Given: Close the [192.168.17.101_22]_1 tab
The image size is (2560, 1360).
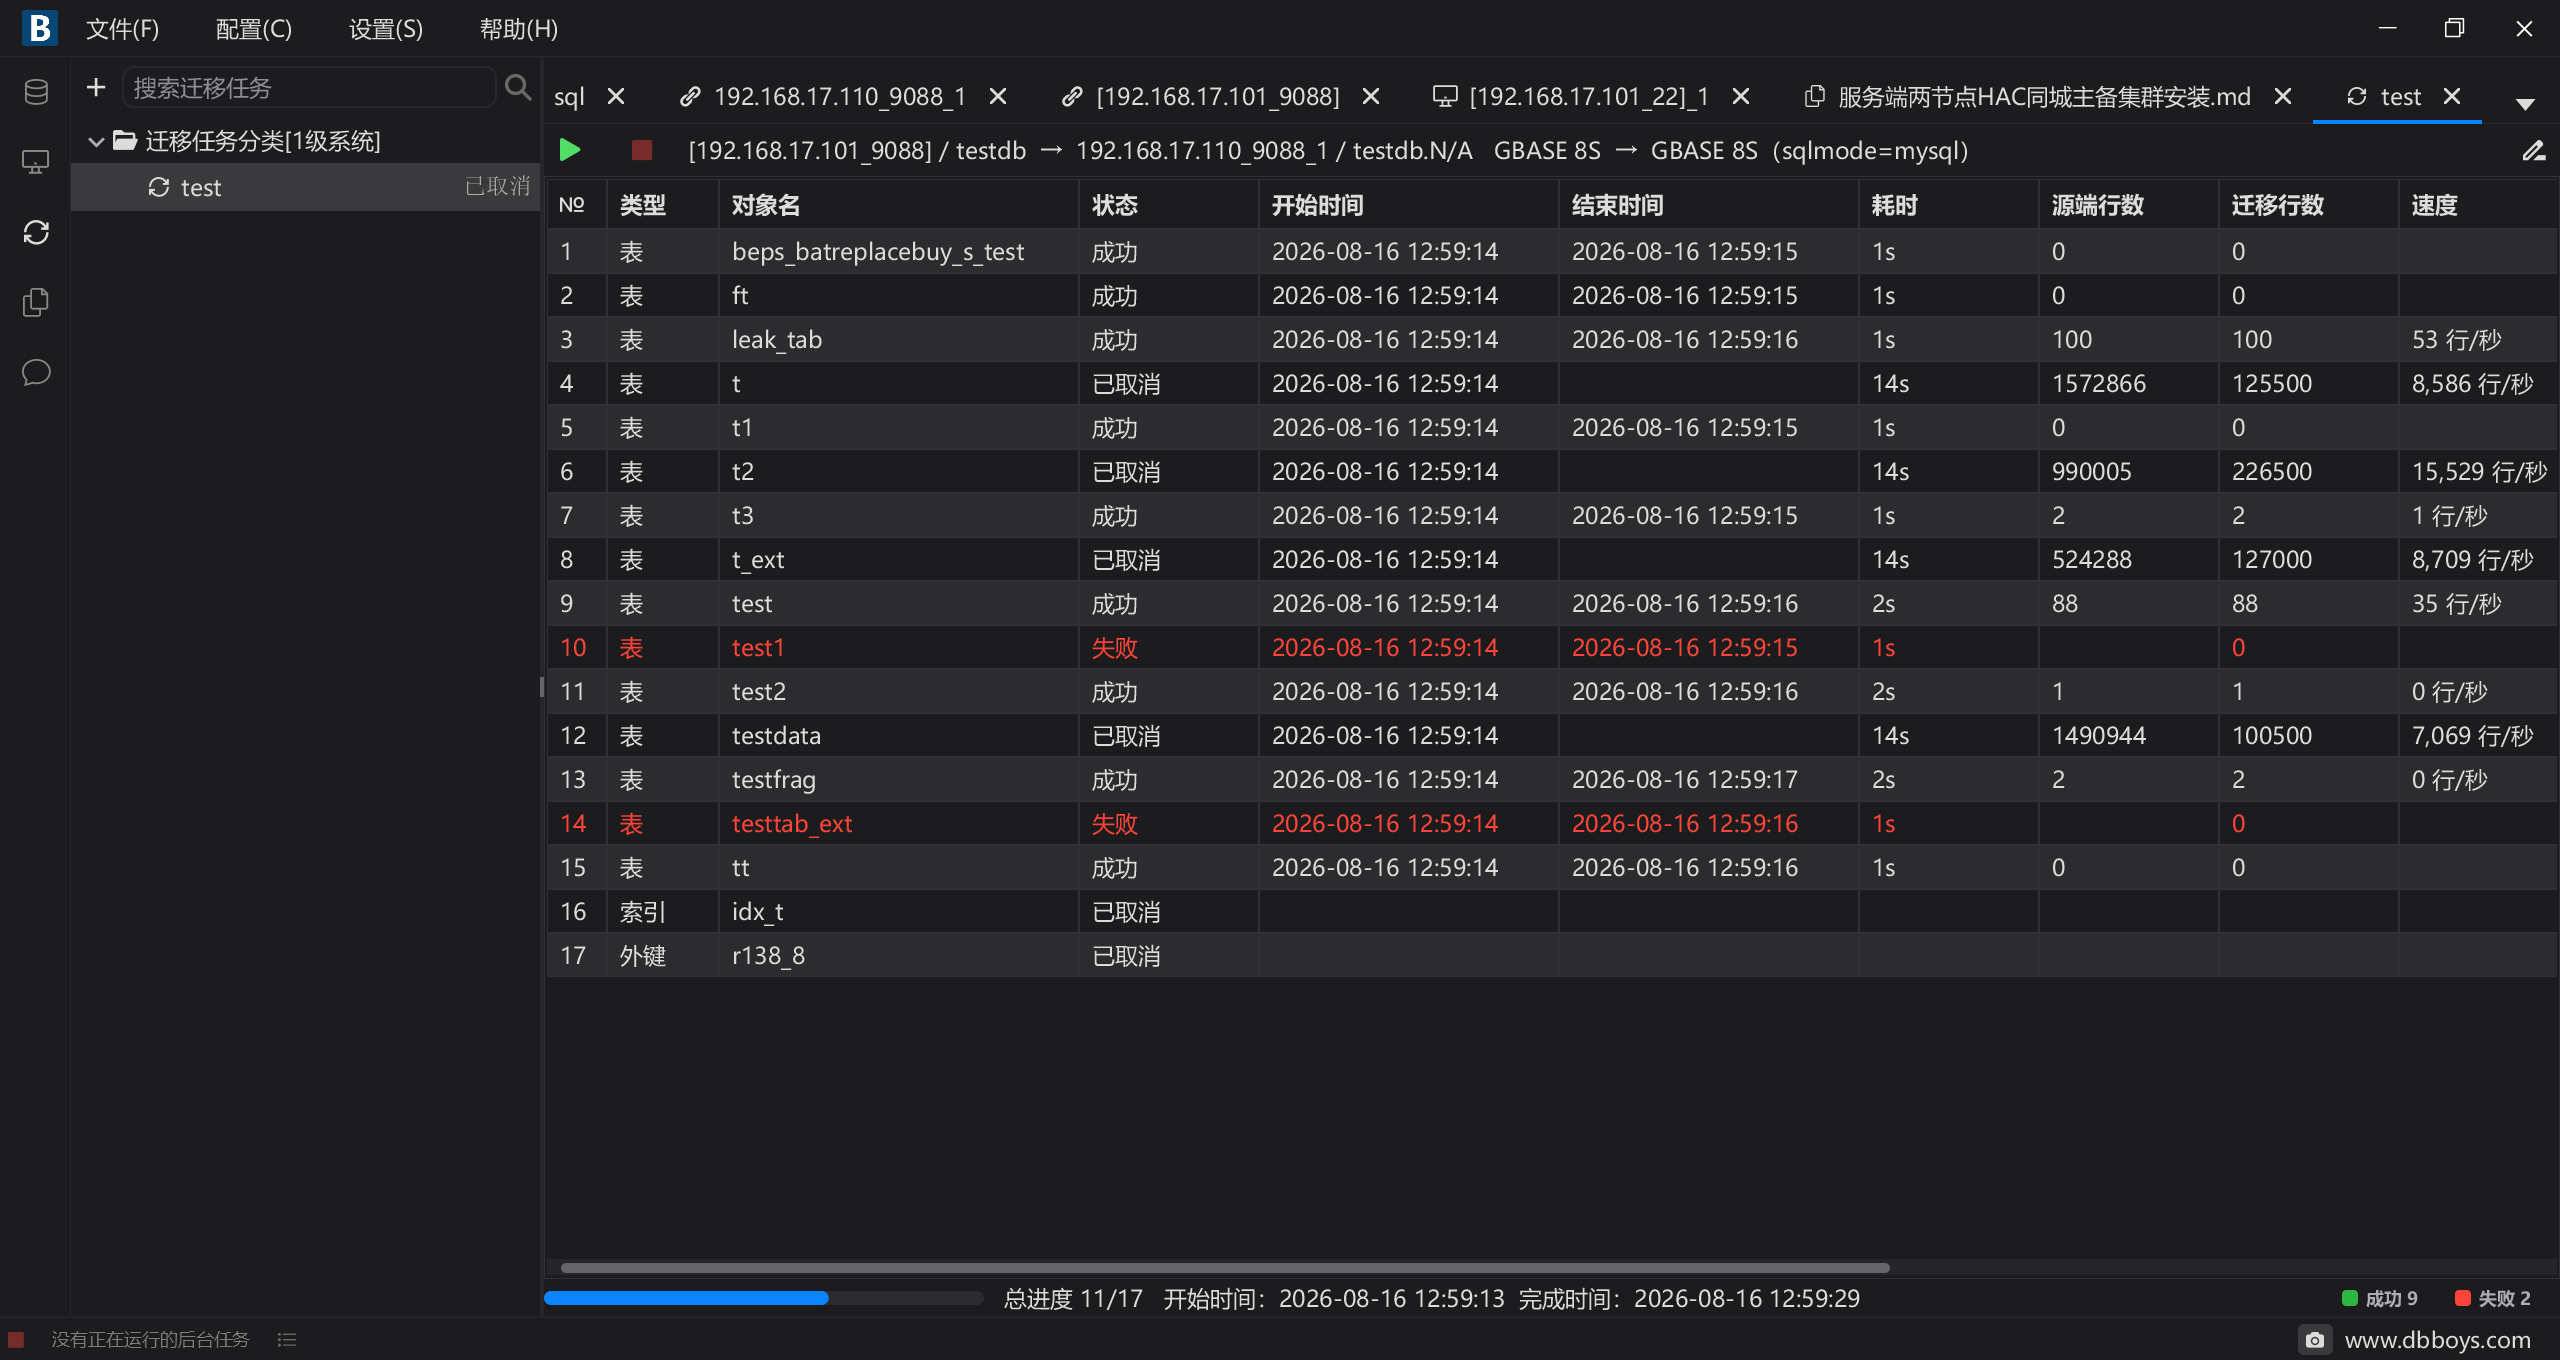Looking at the screenshot, I should pyautogui.click(x=1741, y=96).
